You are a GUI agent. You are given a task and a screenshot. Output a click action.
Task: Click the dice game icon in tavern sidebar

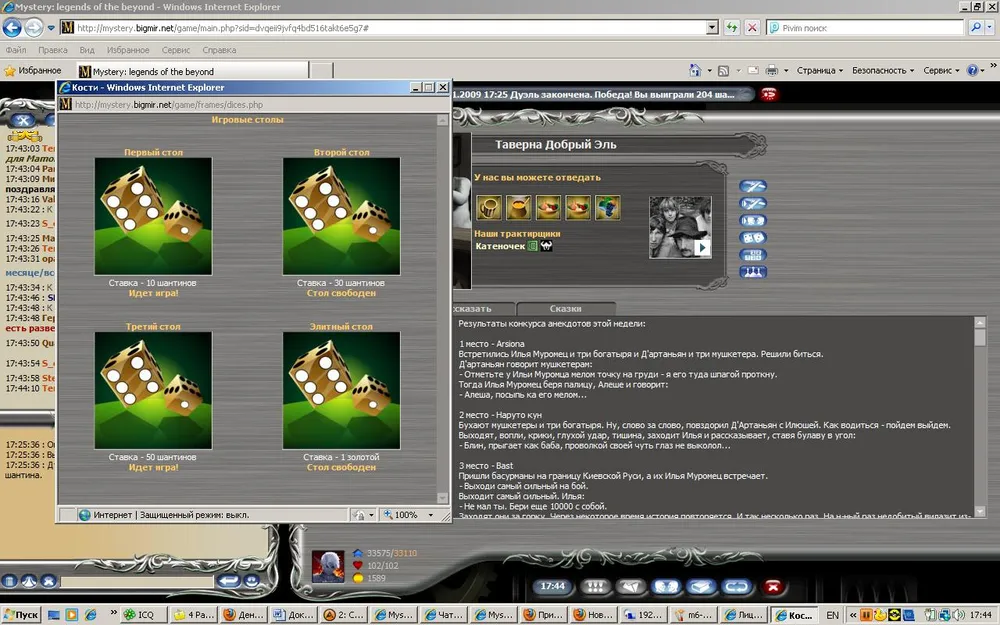pyautogui.click(x=752, y=238)
